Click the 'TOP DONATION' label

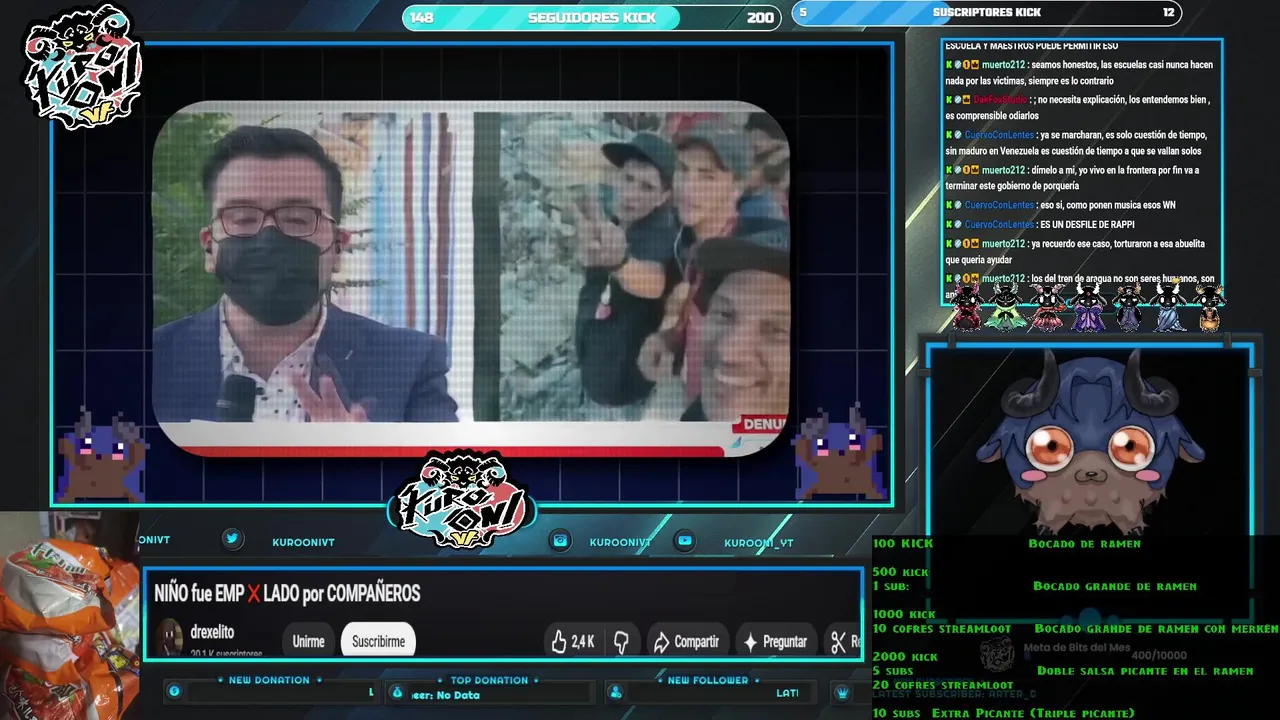pyautogui.click(x=489, y=680)
